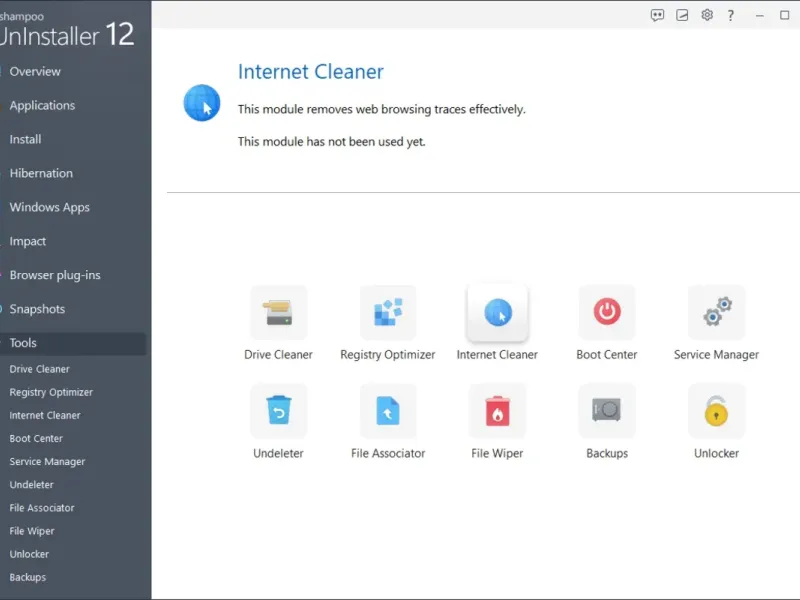The height and width of the screenshot is (600, 800).
Task: Open Impact section in sidebar
Action: 28,241
